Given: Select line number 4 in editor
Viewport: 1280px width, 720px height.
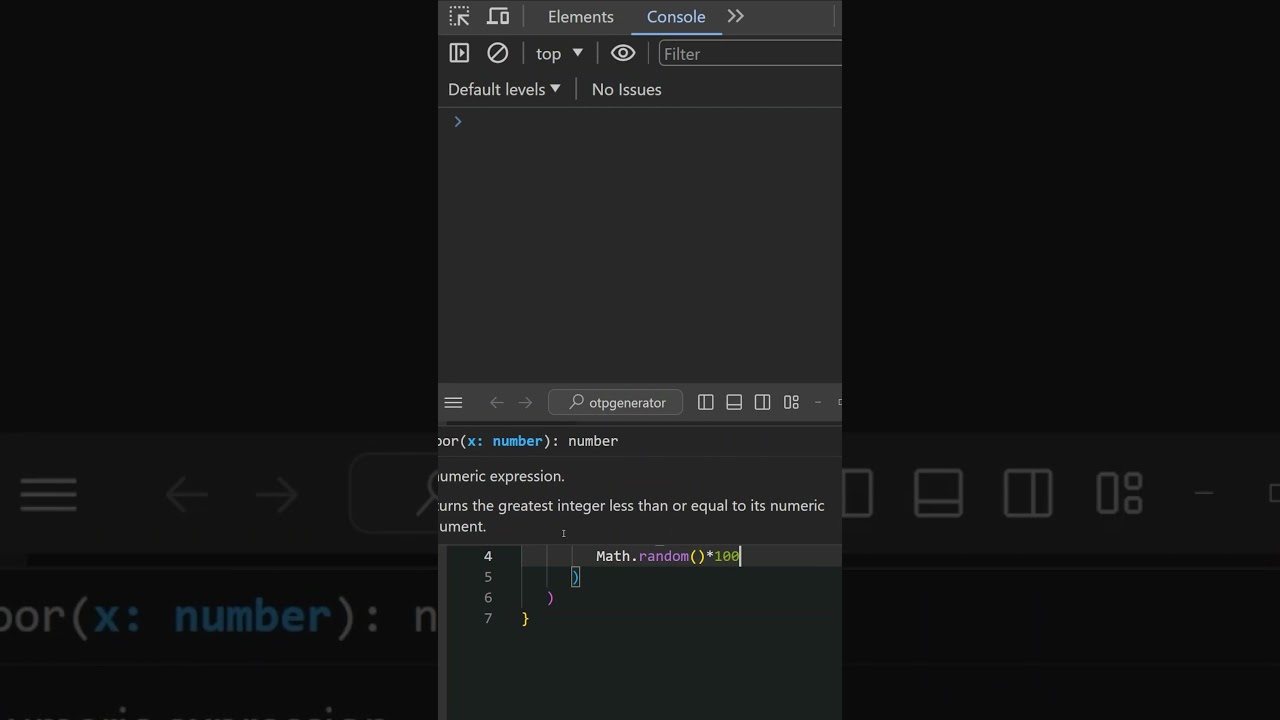Looking at the screenshot, I should coord(488,556).
